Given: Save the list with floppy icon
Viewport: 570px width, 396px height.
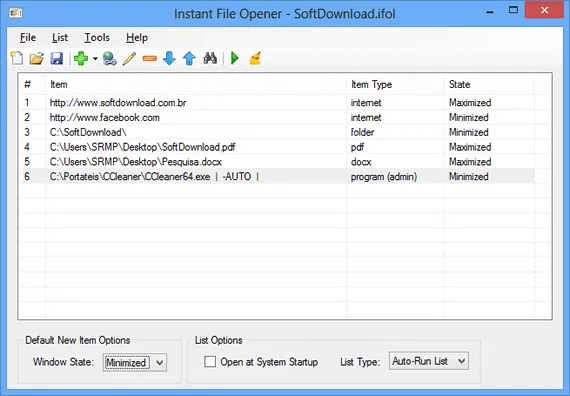Looking at the screenshot, I should [56, 58].
